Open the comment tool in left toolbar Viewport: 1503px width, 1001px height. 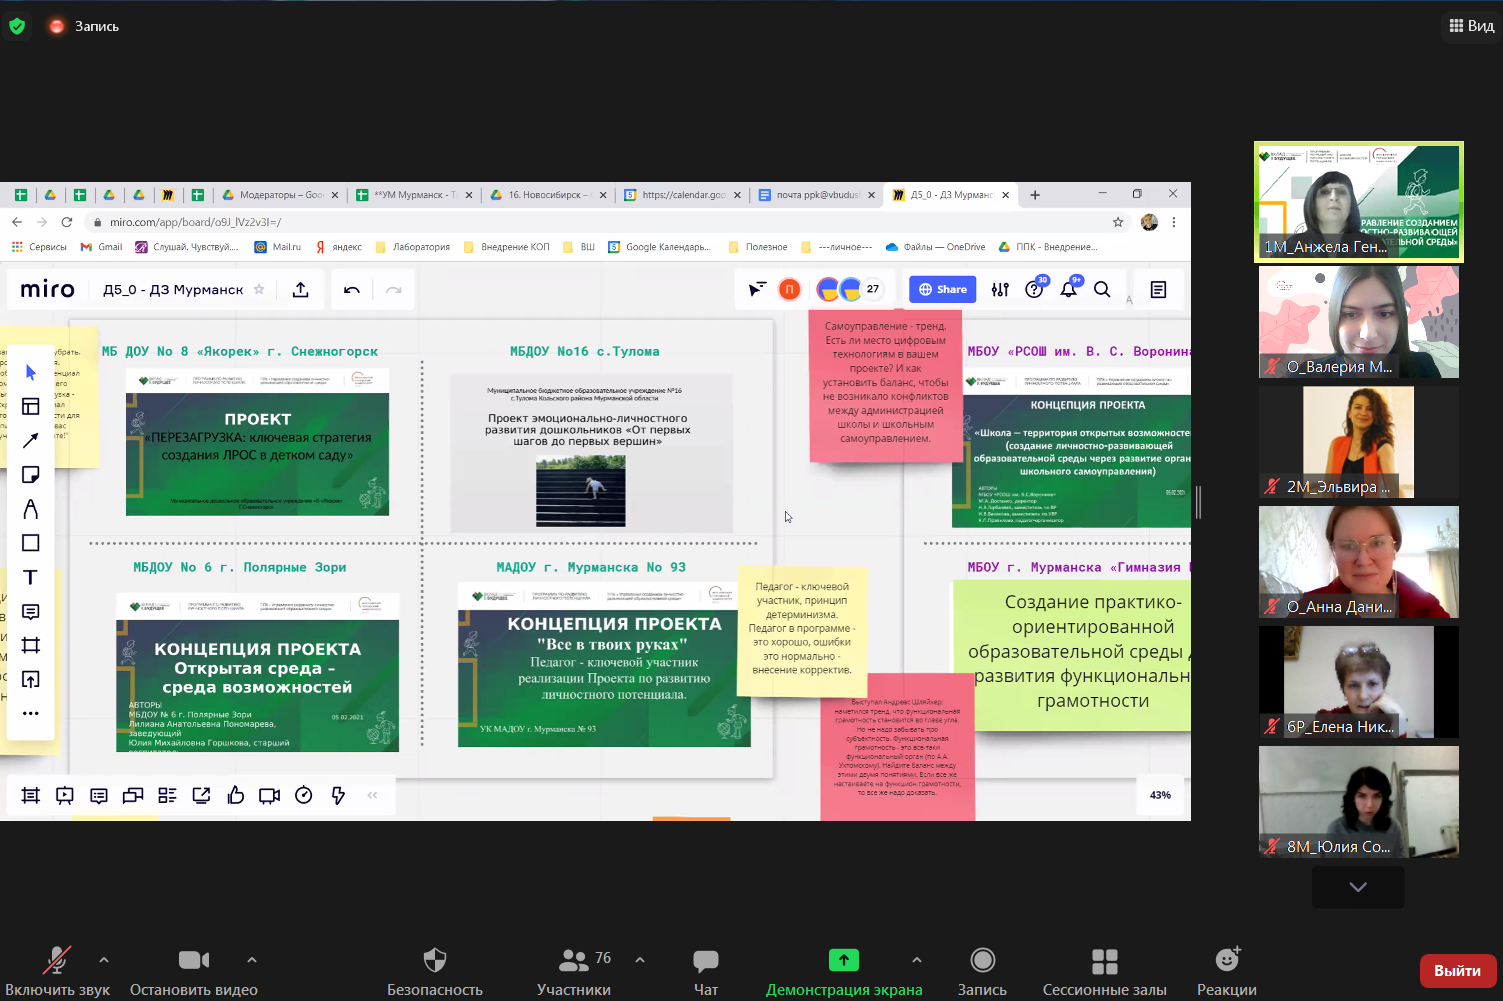31,611
